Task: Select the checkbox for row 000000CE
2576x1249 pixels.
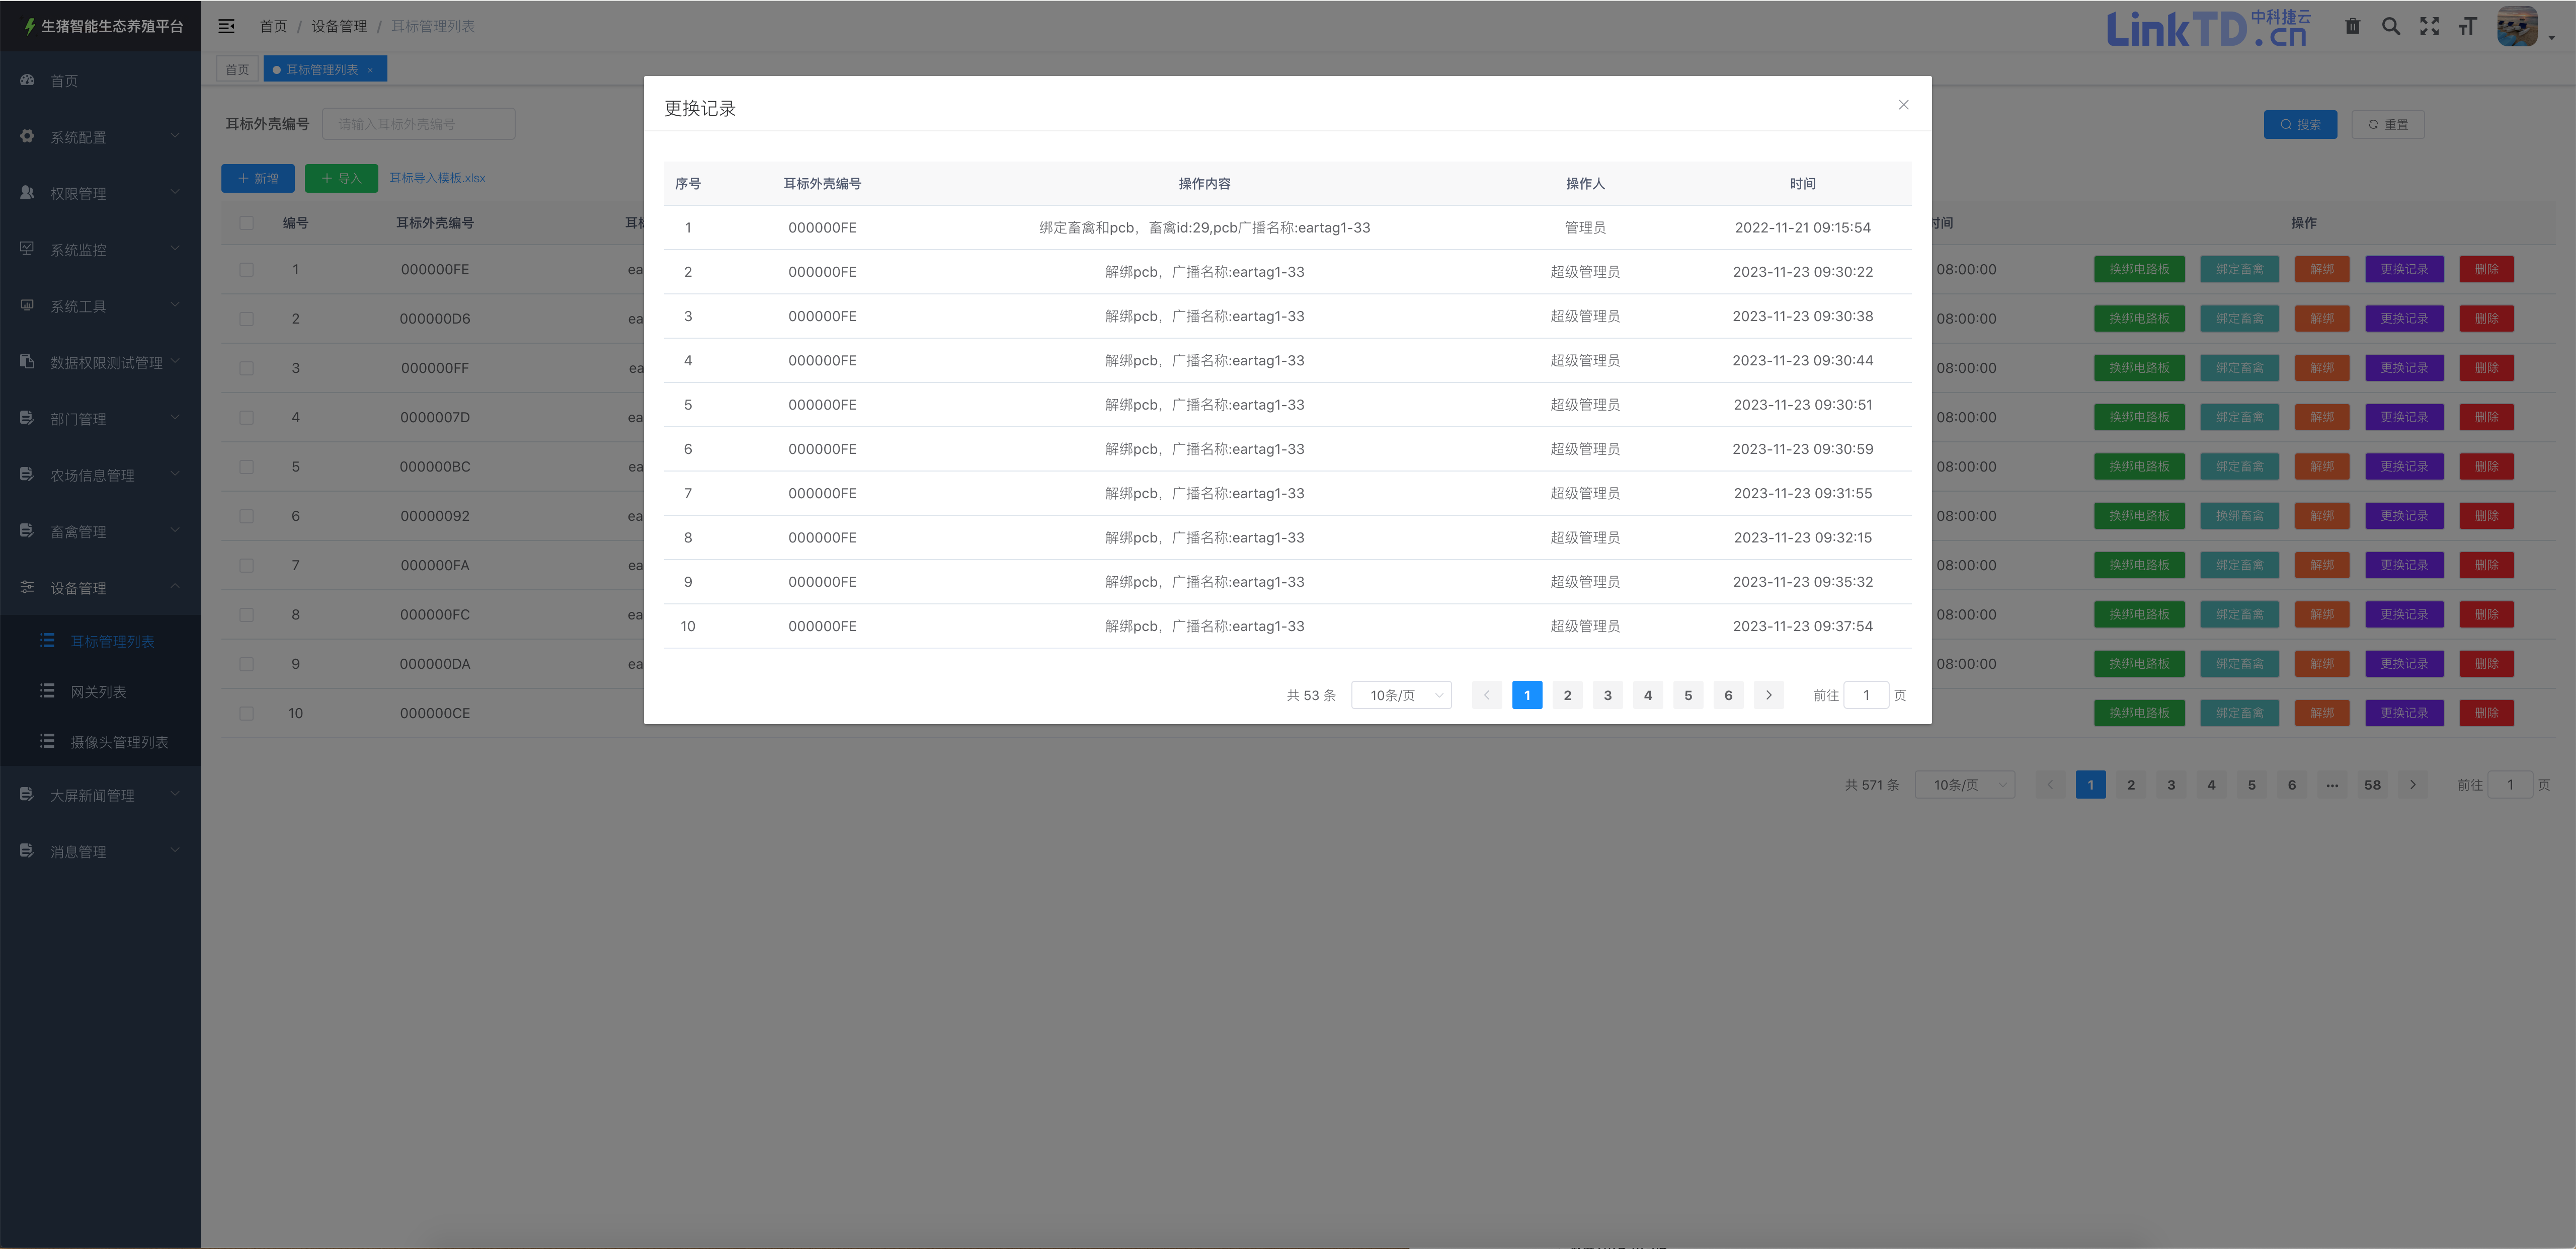Action: (x=246, y=713)
